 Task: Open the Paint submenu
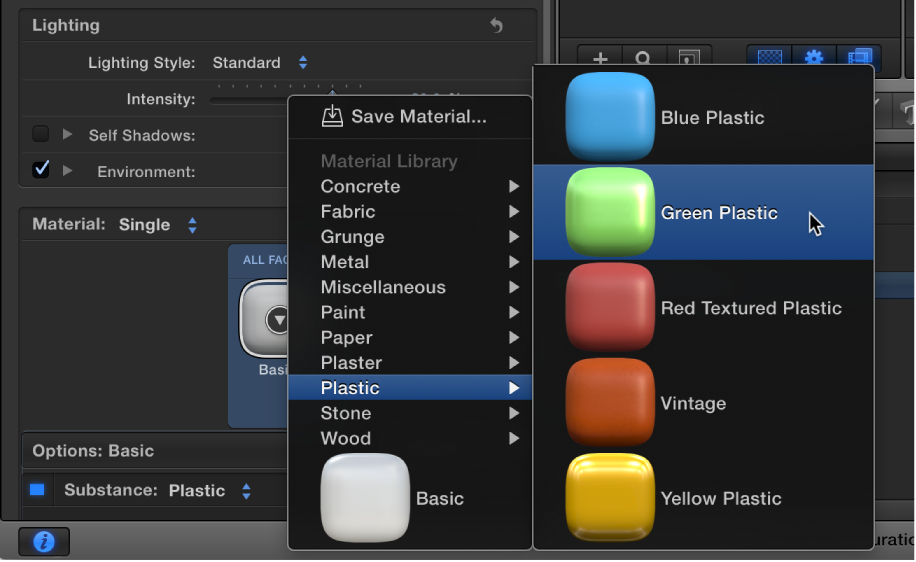[410, 312]
